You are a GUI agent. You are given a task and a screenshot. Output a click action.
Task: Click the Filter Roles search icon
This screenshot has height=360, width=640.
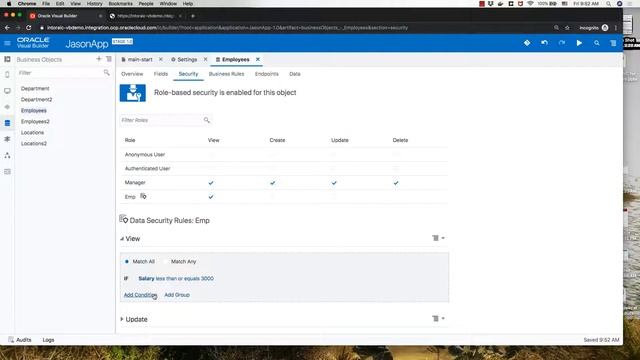pos(207,120)
